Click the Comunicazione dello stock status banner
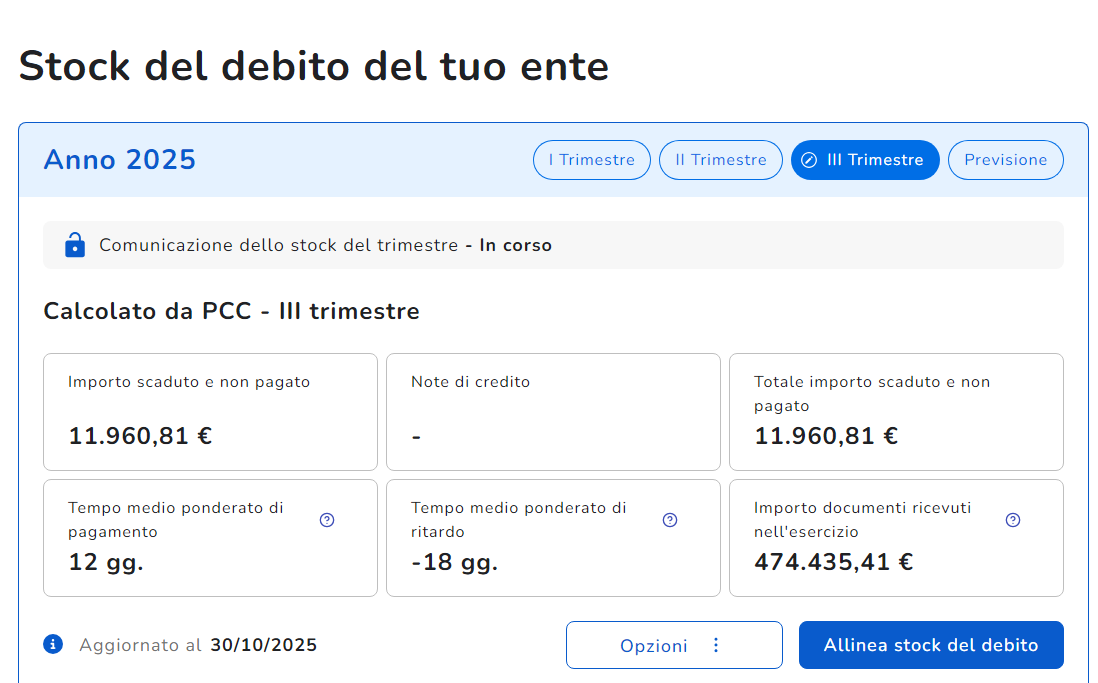The height and width of the screenshot is (683, 1098). click(x=553, y=245)
